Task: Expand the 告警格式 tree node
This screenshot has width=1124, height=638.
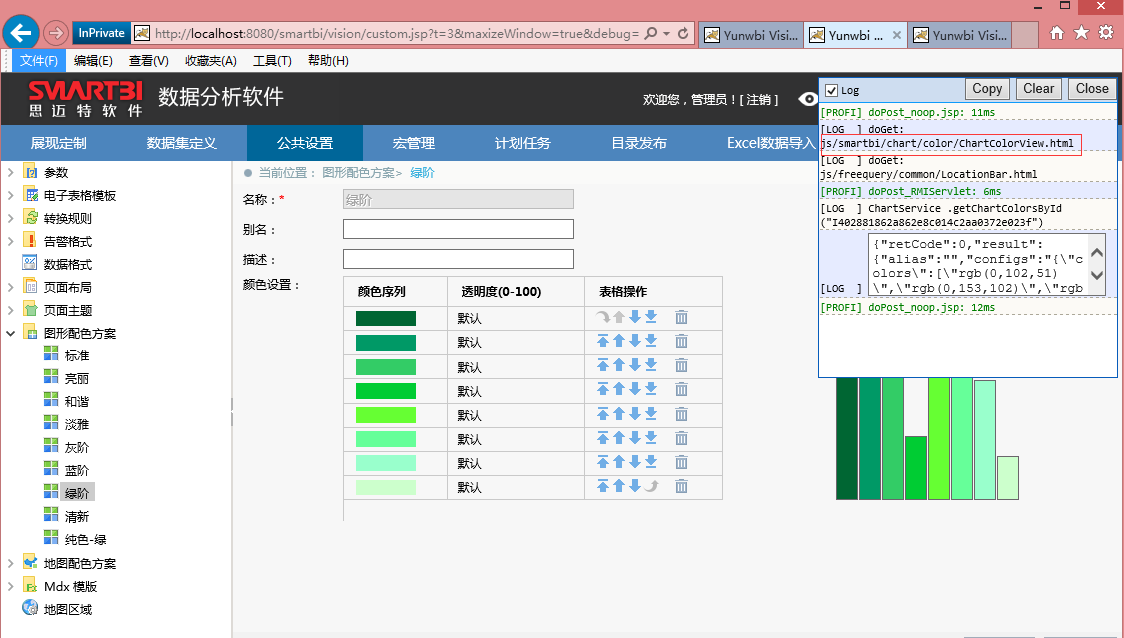Action: click(x=11, y=241)
